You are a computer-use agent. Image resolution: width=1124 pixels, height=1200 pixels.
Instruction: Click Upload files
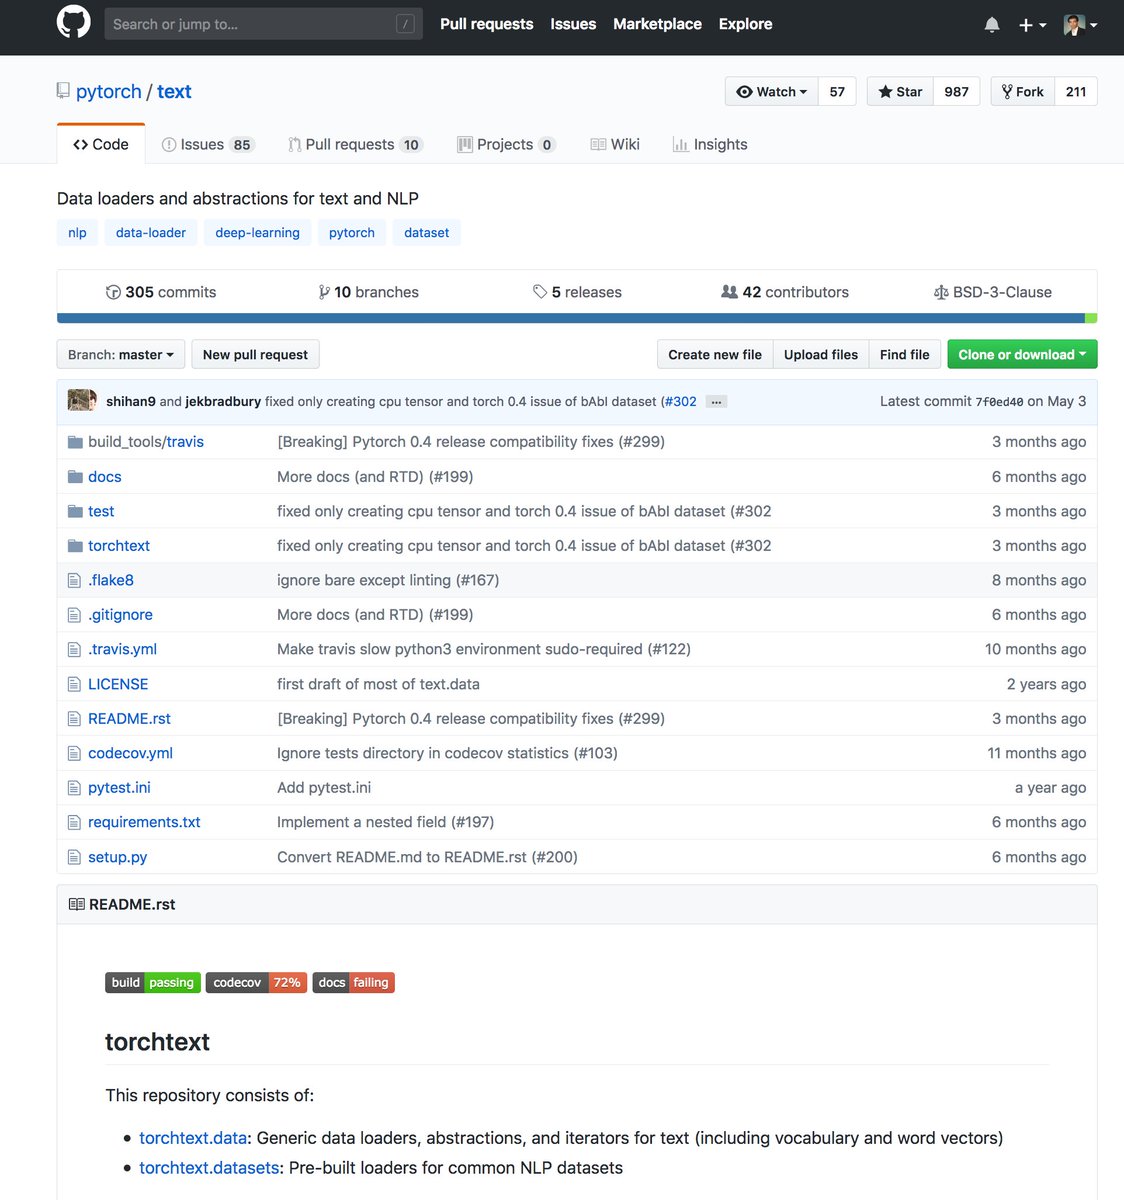(821, 355)
